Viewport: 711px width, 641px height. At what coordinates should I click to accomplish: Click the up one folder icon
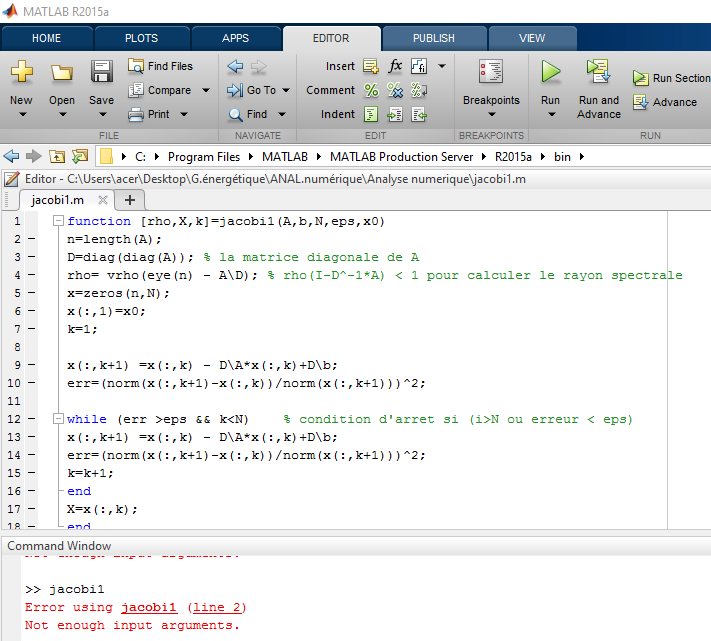[57, 156]
